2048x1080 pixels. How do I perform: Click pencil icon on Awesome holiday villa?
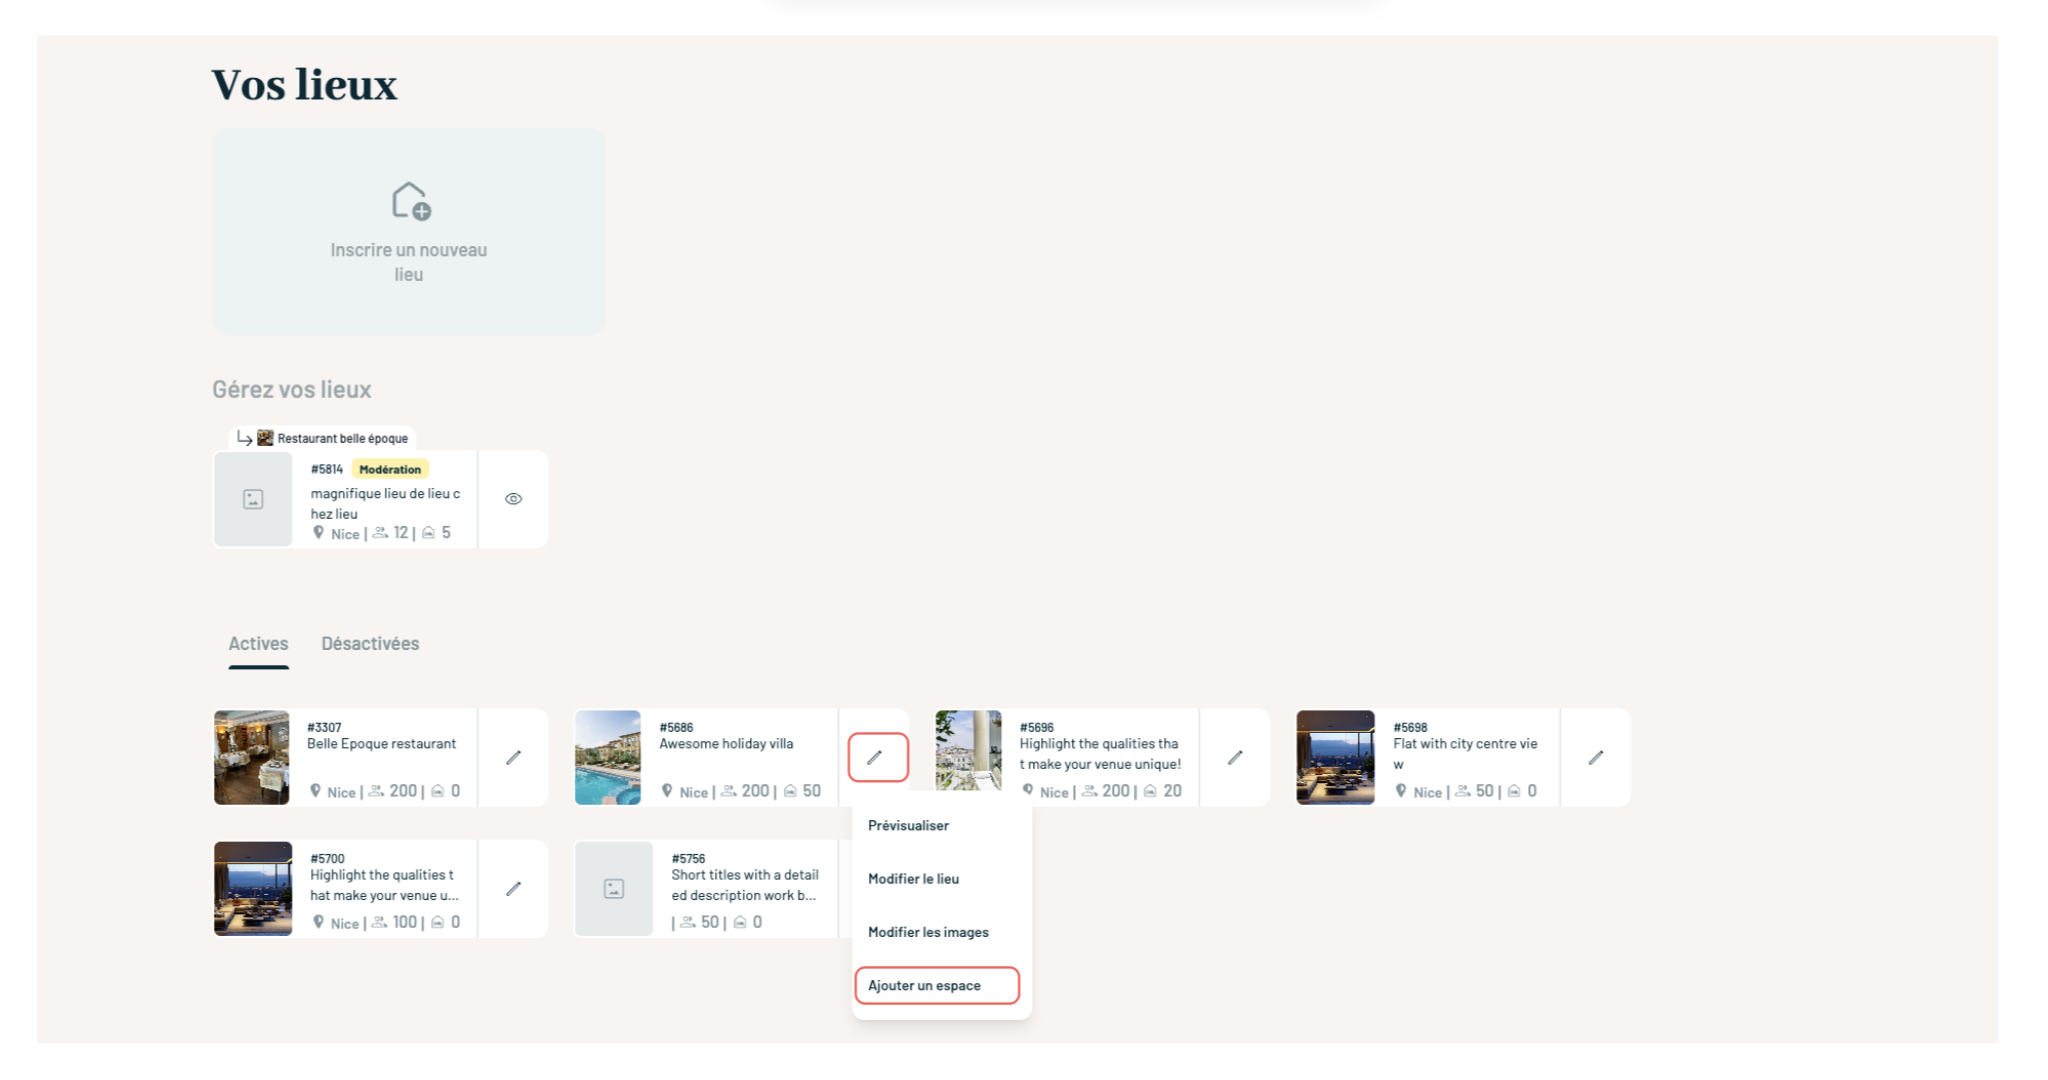point(876,758)
